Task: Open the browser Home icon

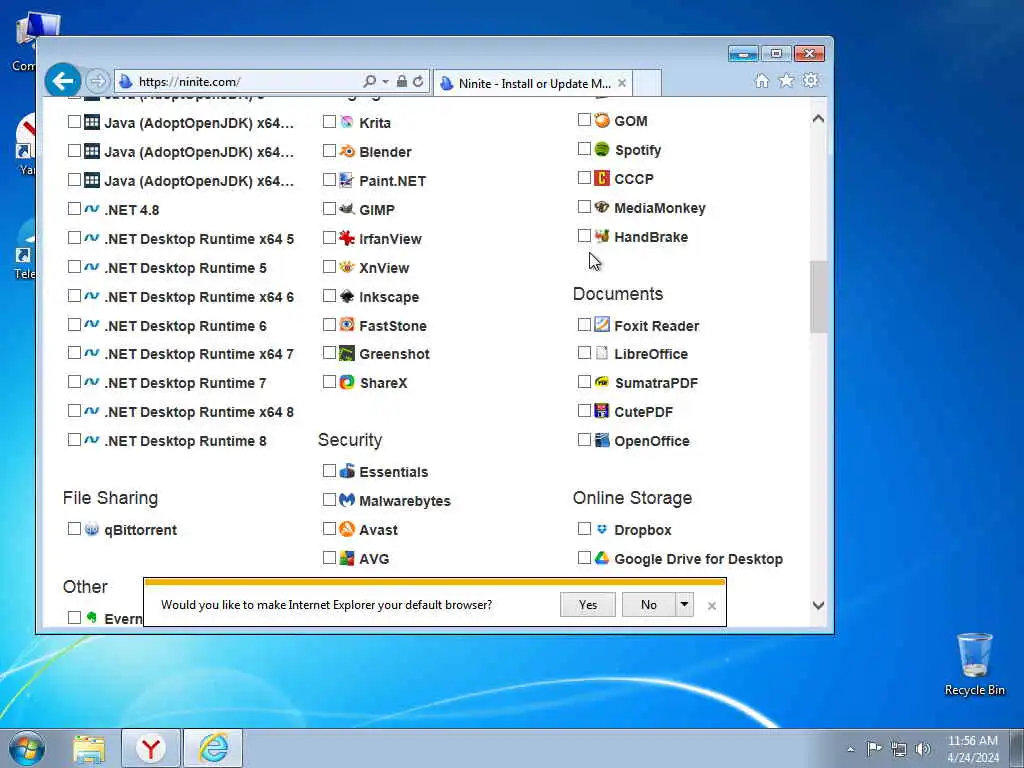Action: tap(761, 81)
